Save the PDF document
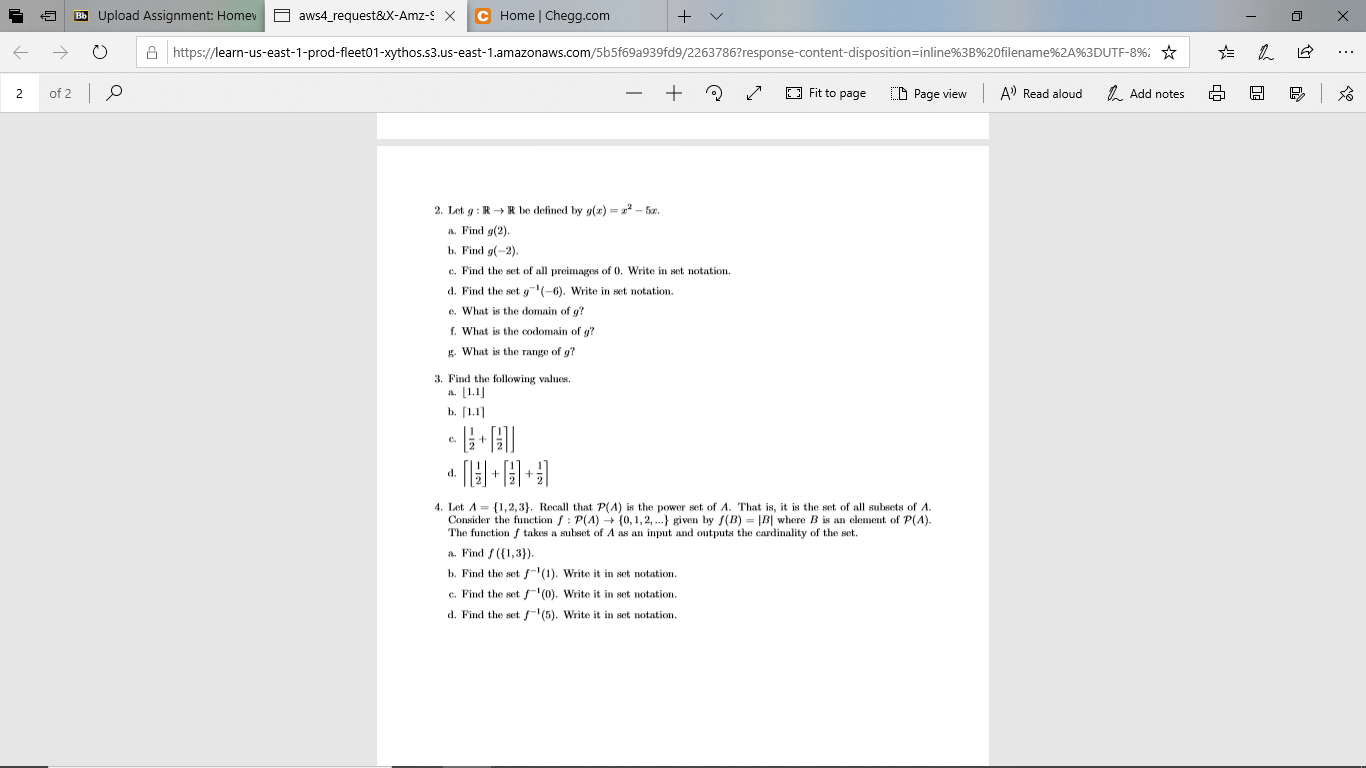The height and width of the screenshot is (768, 1366). pyautogui.click(x=1256, y=93)
